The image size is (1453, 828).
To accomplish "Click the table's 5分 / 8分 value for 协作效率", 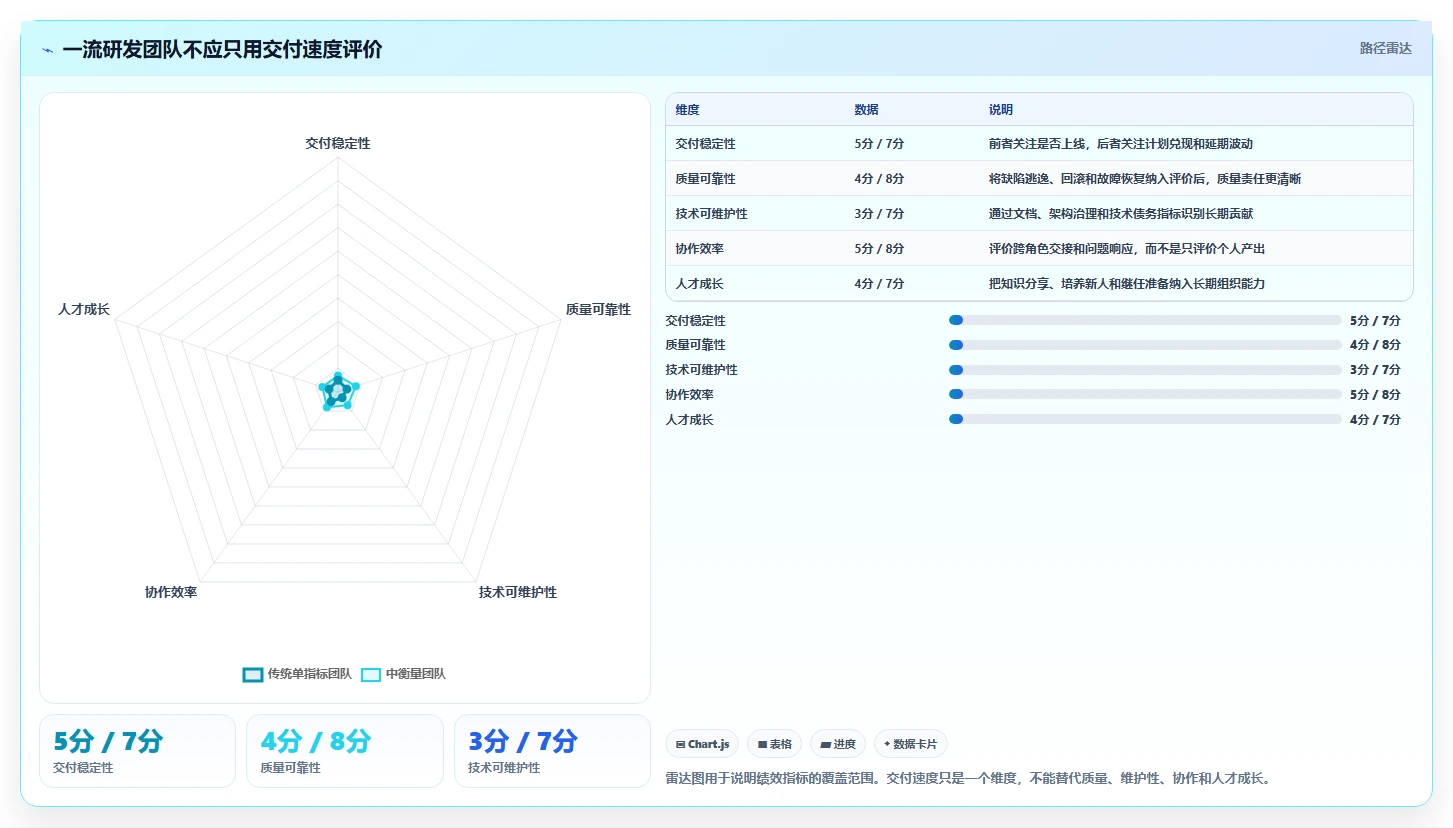I will click(x=879, y=249).
